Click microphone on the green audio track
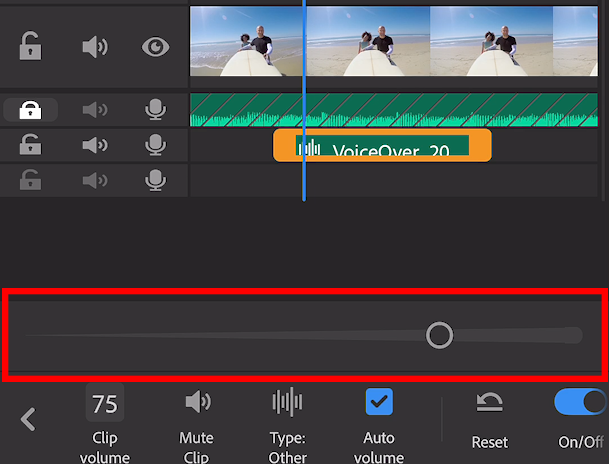The image size is (609, 464). 155,110
